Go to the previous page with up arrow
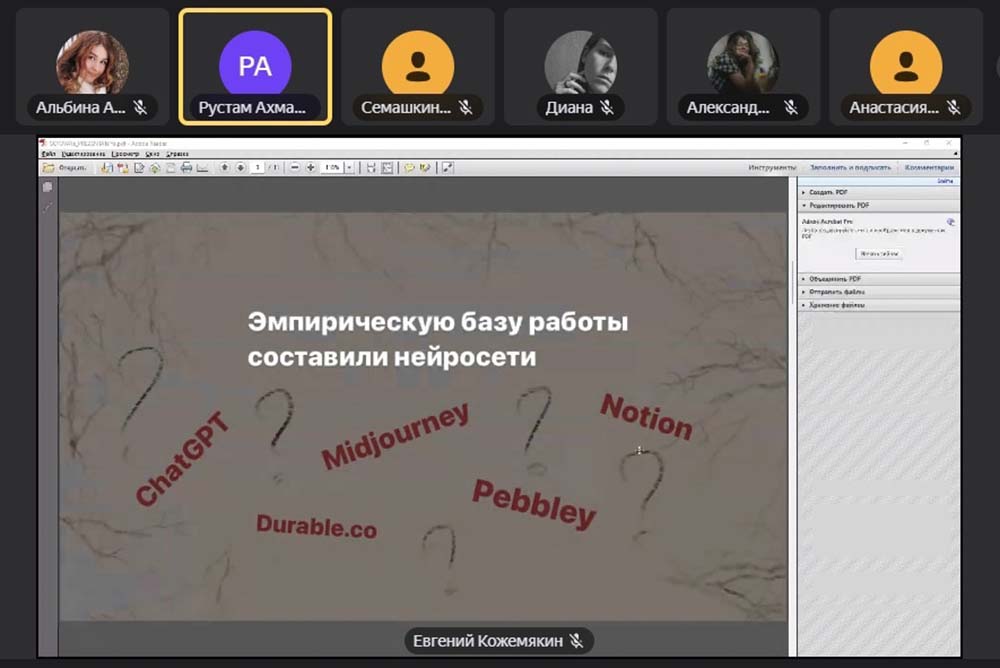Screen dimensions: 1000x668 pos(225,168)
